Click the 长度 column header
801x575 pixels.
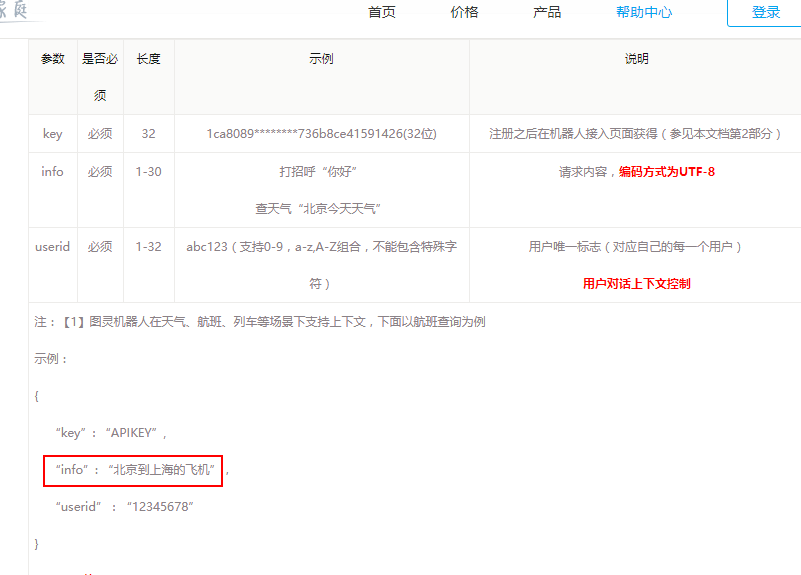click(x=148, y=59)
